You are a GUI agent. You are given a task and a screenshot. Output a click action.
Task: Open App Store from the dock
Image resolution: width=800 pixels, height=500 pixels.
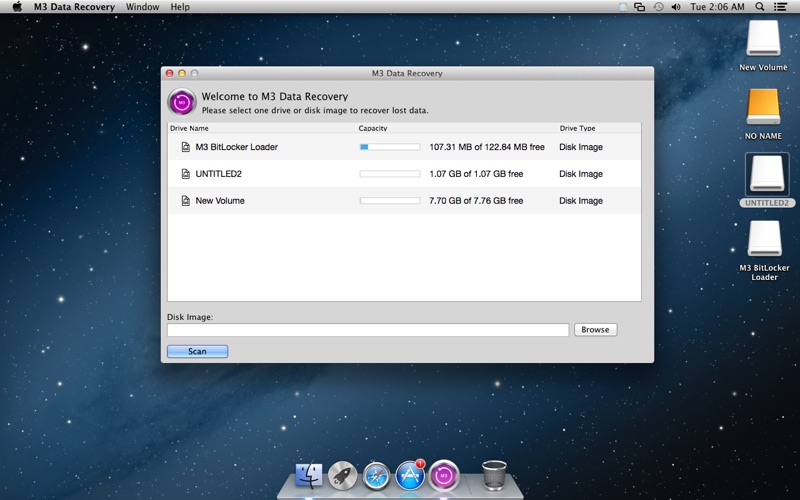coord(410,476)
